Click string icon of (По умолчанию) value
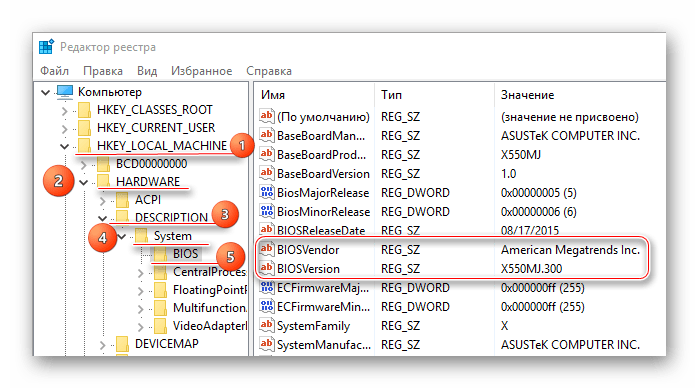The height and width of the screenshot is (388, 698). [267, 116]
